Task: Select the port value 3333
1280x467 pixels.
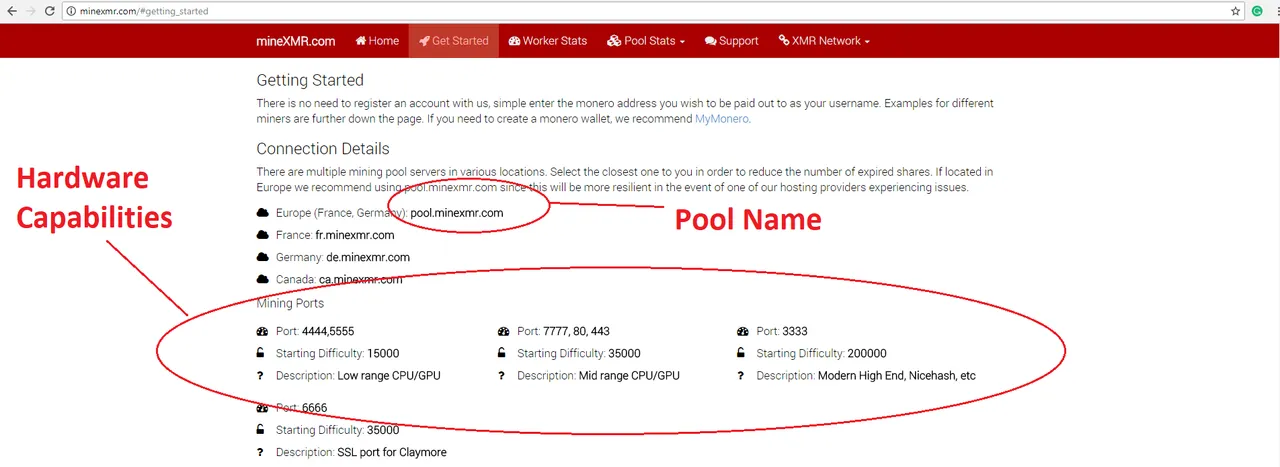Action: click(x=796, y=331)
